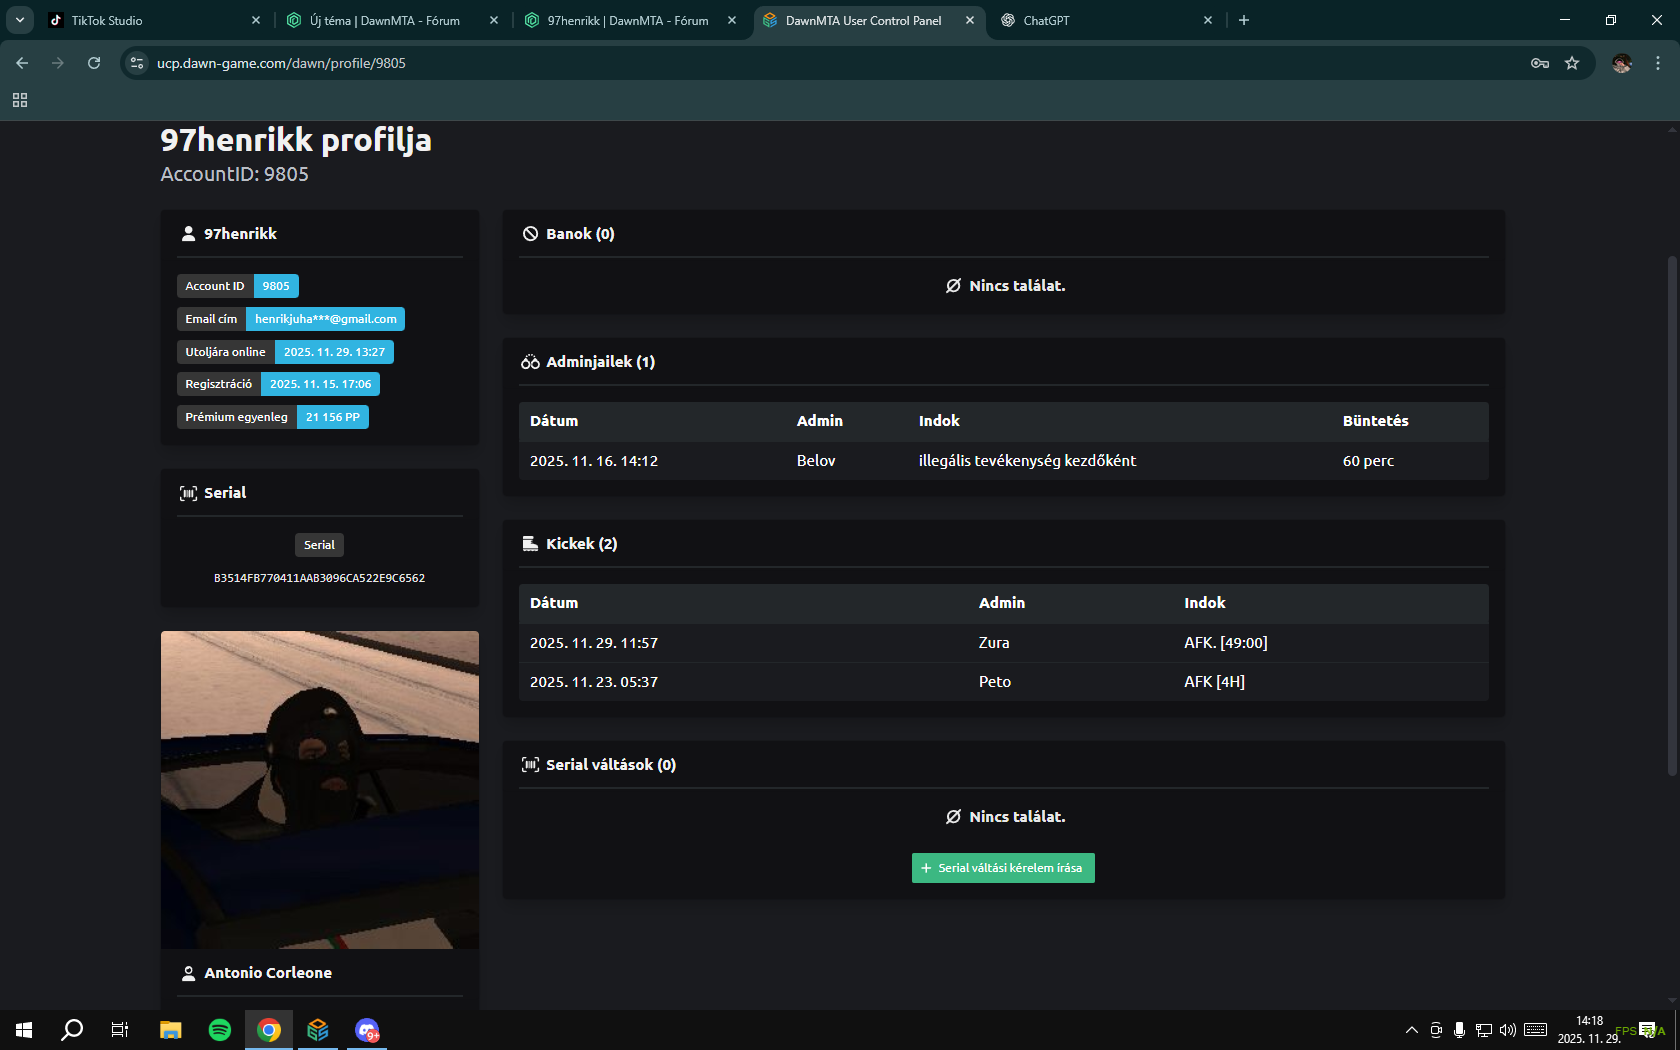Open the apps grid icon in bookmarks bar
Viewport: 1680px width, 1050px height.
pos(20,100)
